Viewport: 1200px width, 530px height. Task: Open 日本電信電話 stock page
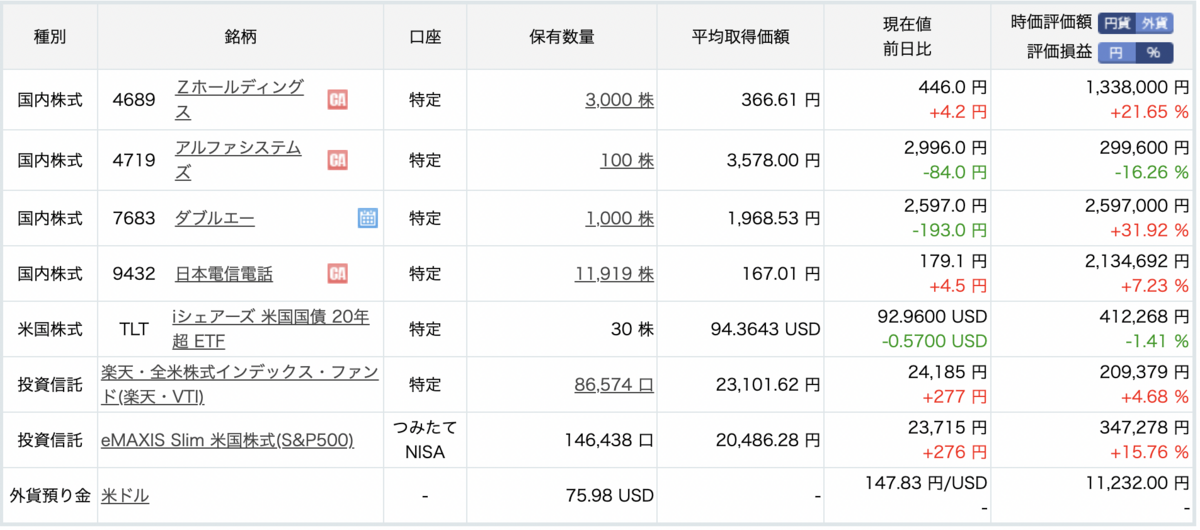click(x=224, y=274)
